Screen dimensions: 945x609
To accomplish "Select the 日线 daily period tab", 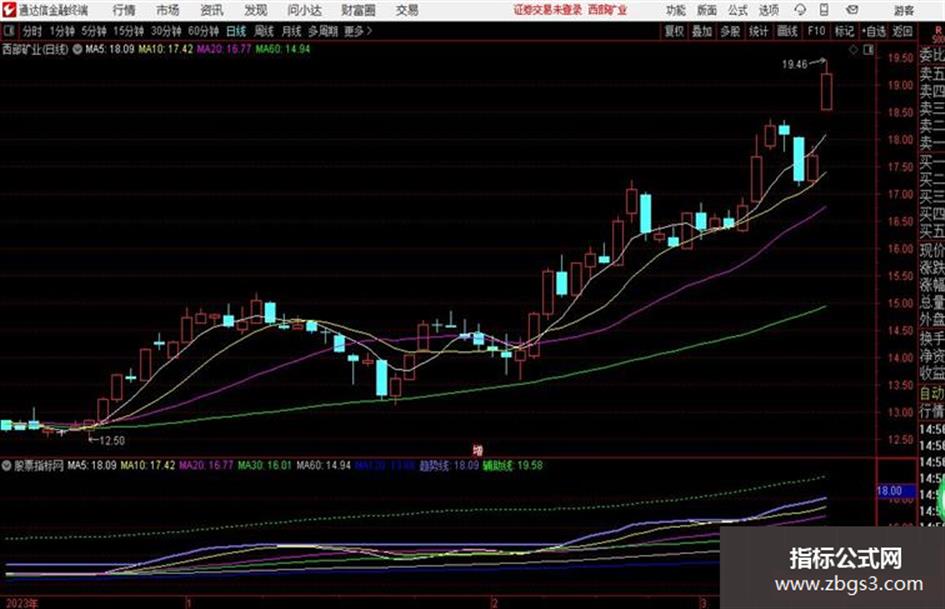I will click(236, 31).
